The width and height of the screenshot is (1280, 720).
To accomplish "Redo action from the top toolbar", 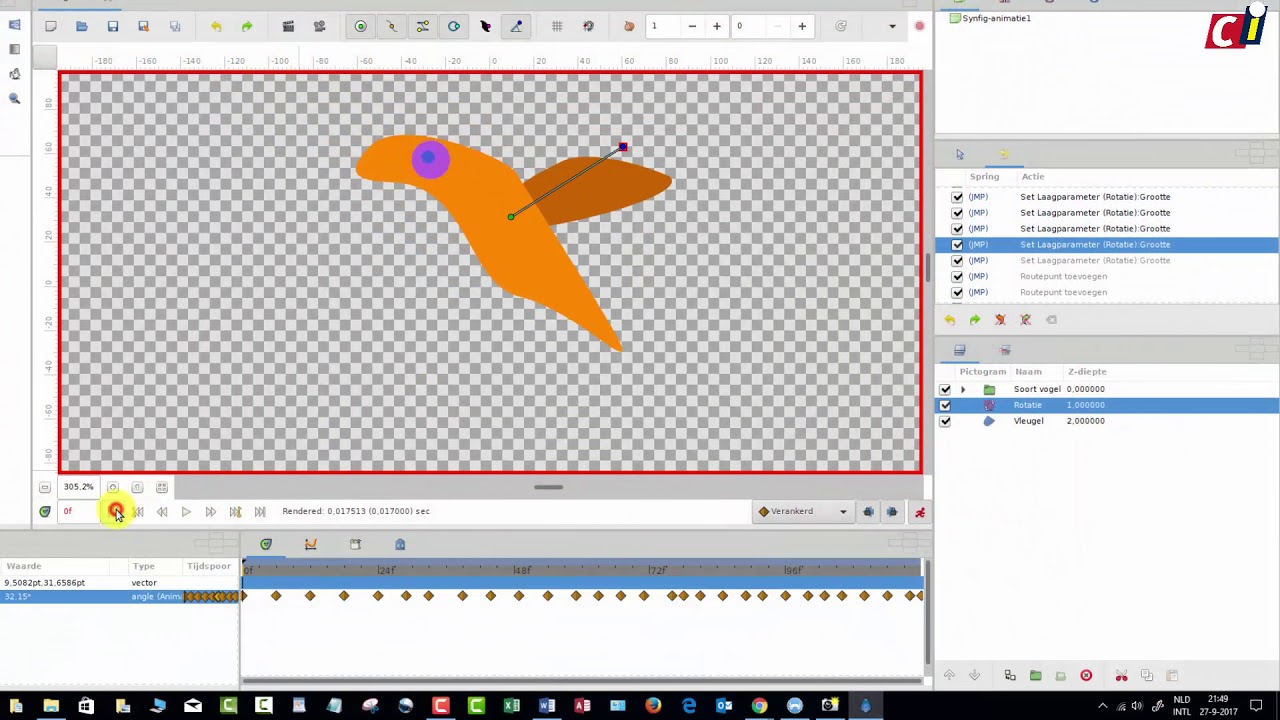I will click(x=247, y=26).
